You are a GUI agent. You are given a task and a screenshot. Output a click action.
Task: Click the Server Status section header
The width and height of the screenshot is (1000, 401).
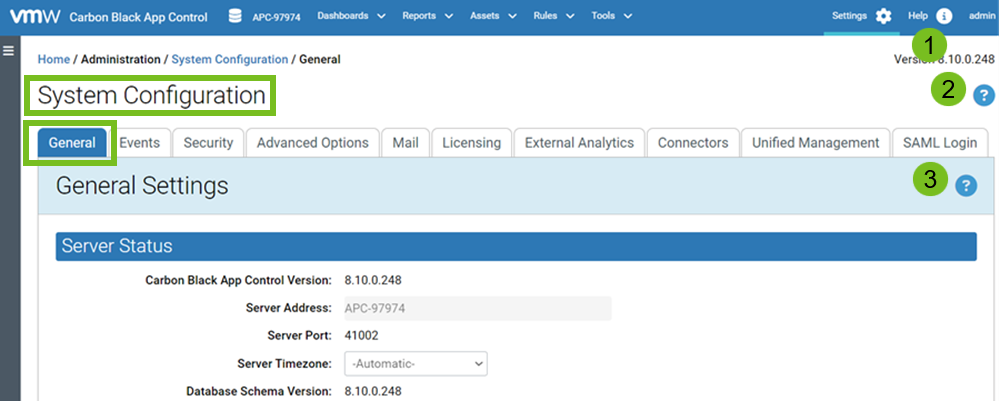(x=516, y=246)
